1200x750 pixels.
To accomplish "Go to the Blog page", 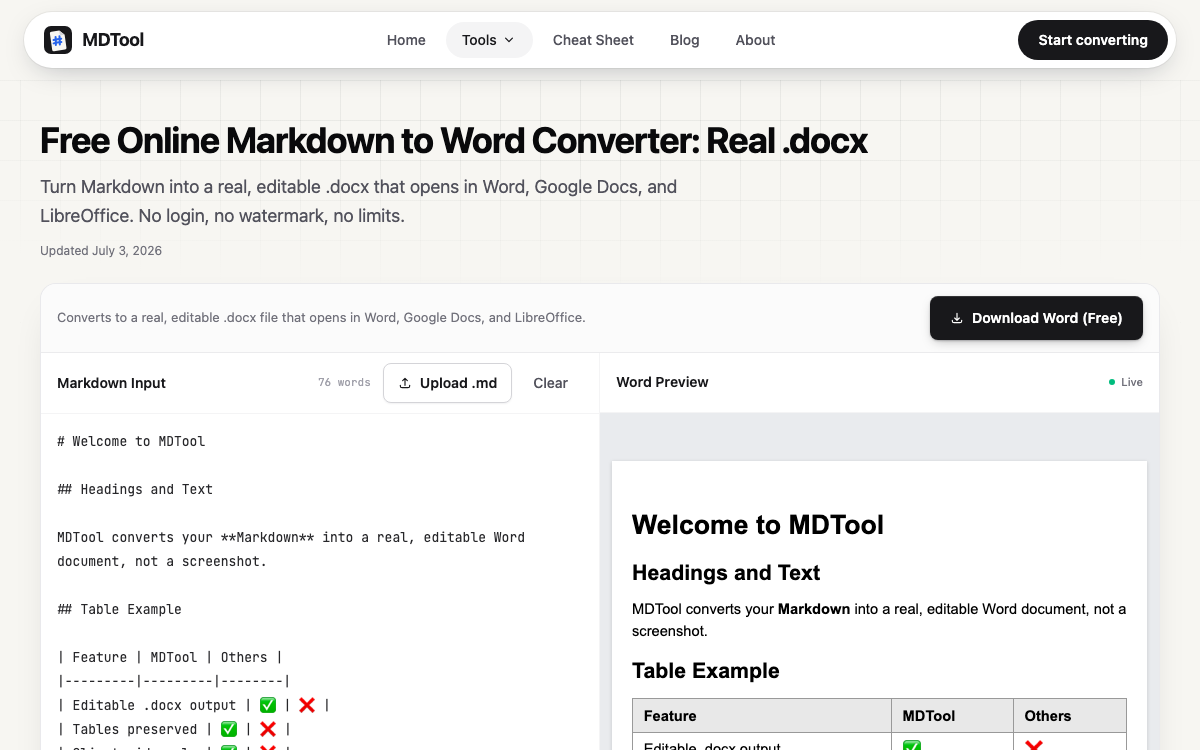I will [685, 40].
